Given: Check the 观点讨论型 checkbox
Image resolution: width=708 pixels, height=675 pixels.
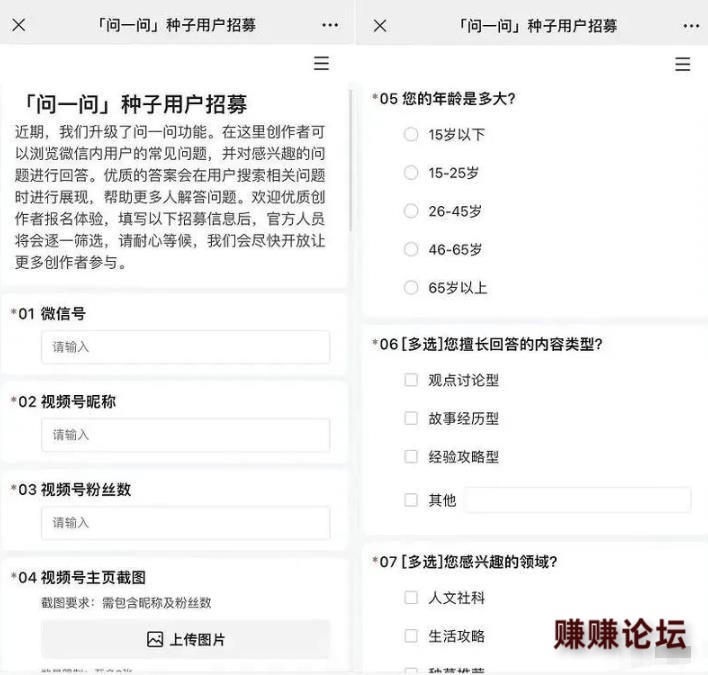Looking at the screenshot, I should (x=411, y=380).
